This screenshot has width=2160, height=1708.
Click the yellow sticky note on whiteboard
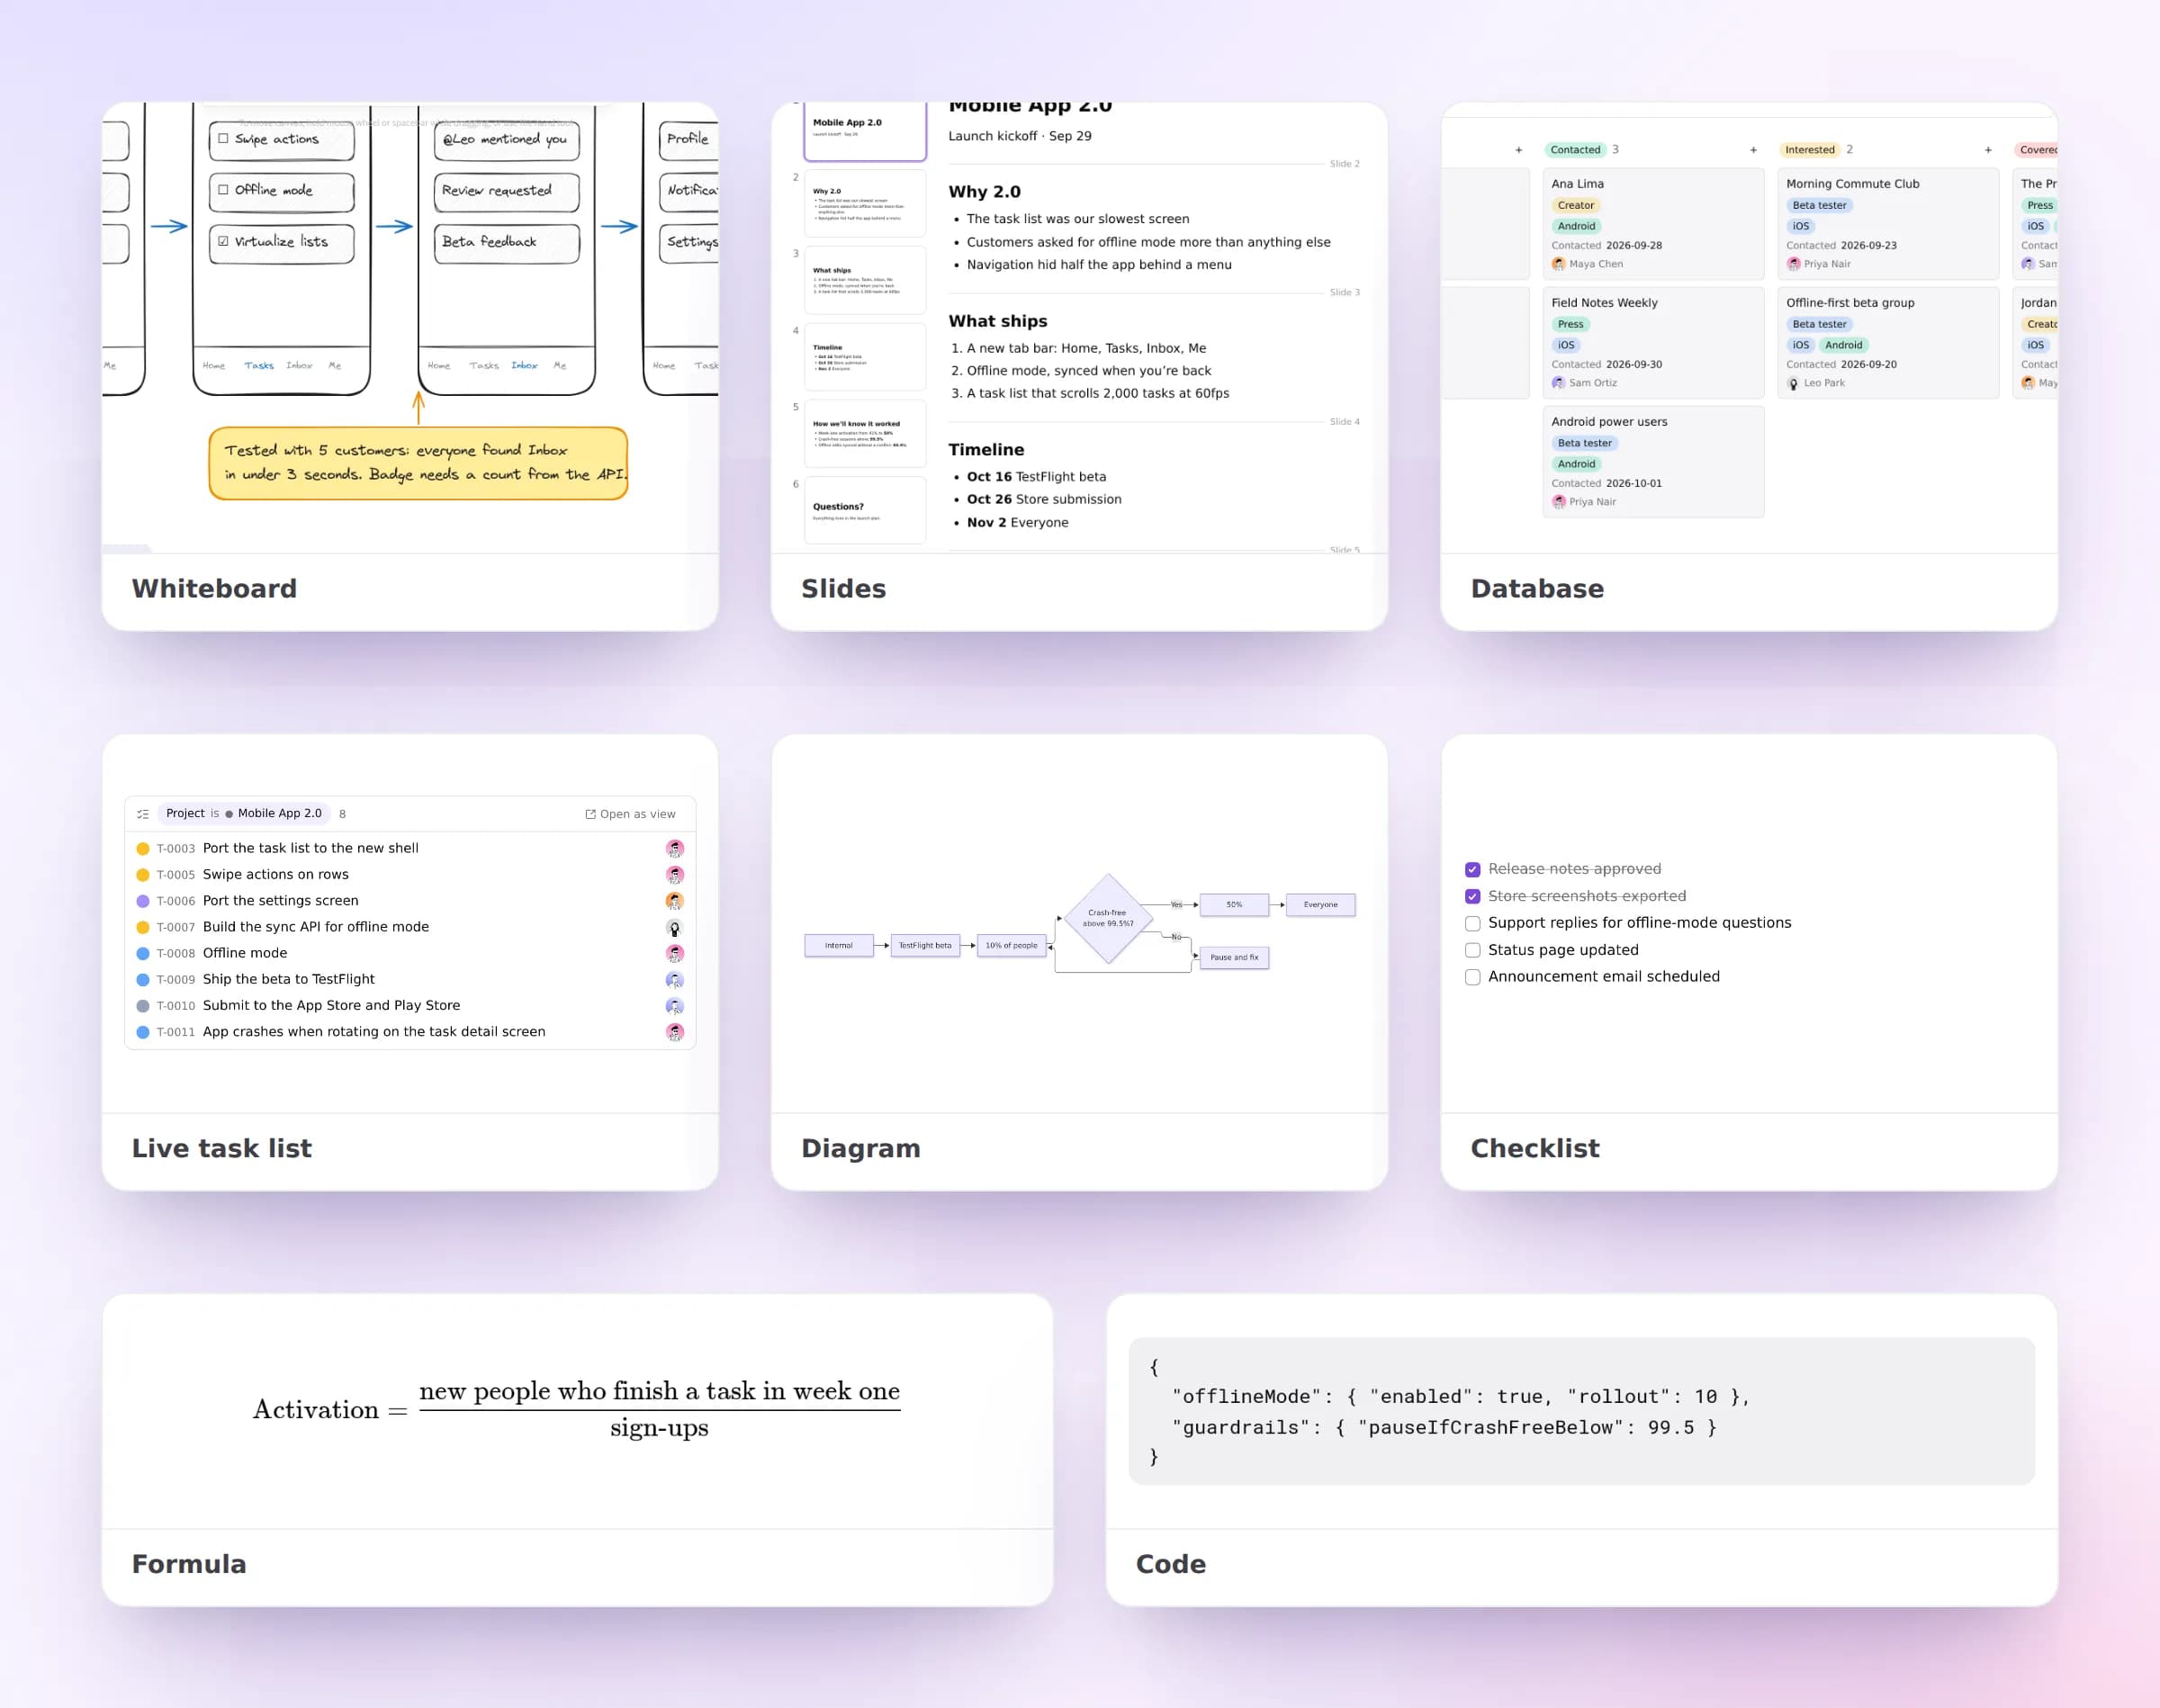(418, 464)
